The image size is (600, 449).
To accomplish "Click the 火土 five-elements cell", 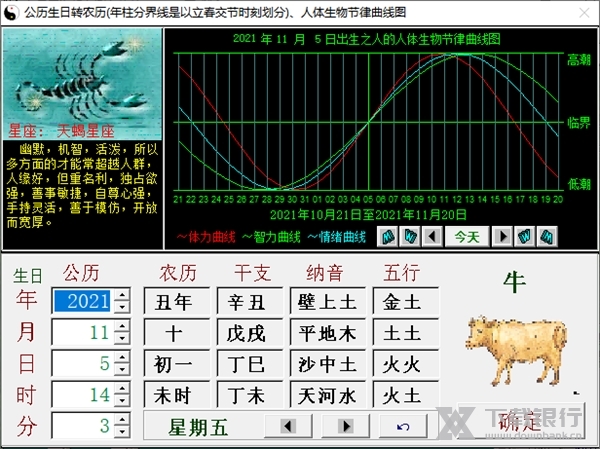I will tap(406, 395).
